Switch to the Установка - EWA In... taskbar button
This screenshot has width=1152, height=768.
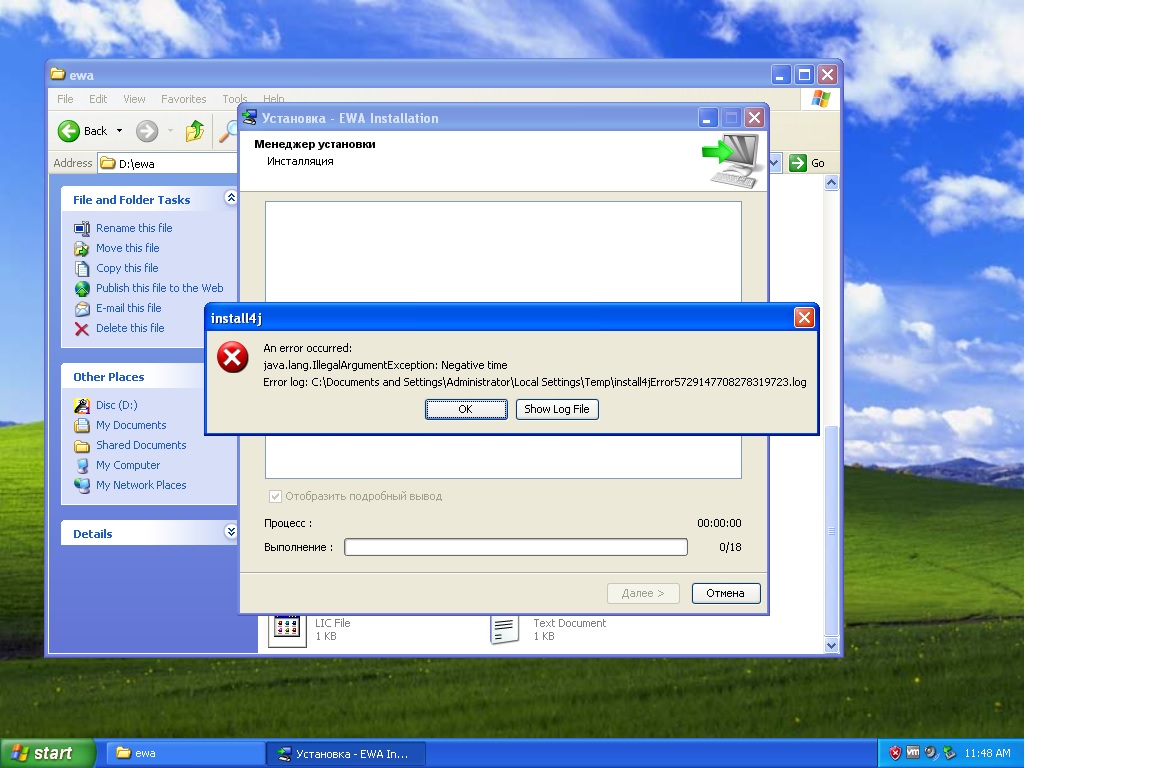coord(345,753)
